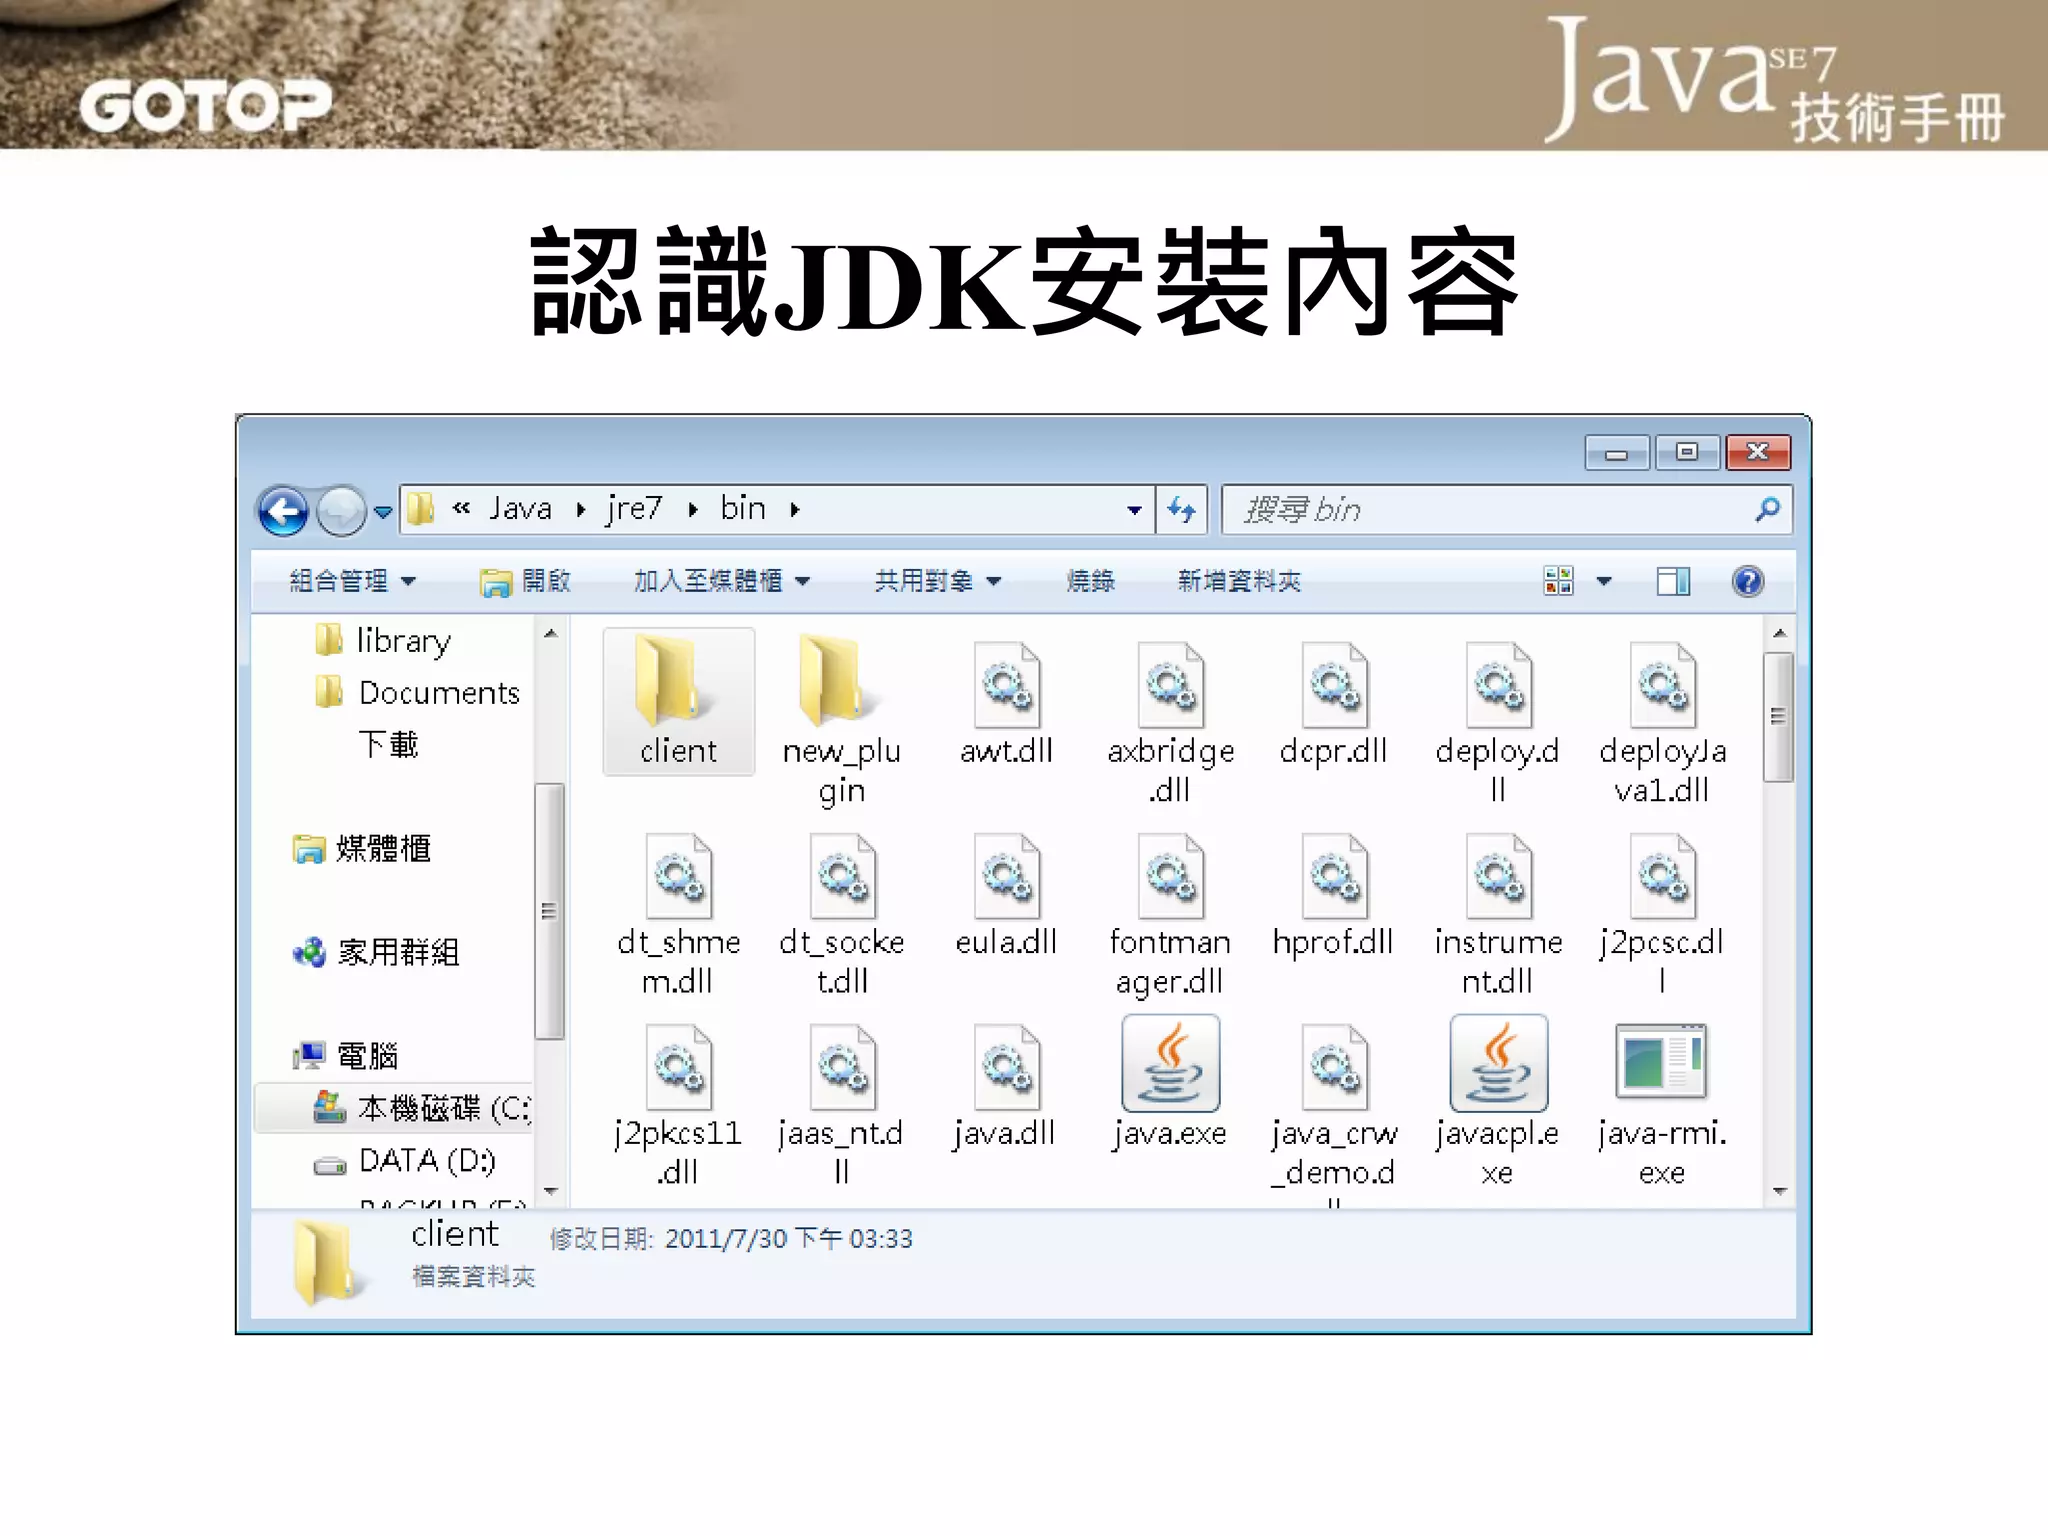Select the hprof.dll file

(x=1334, y=894)
